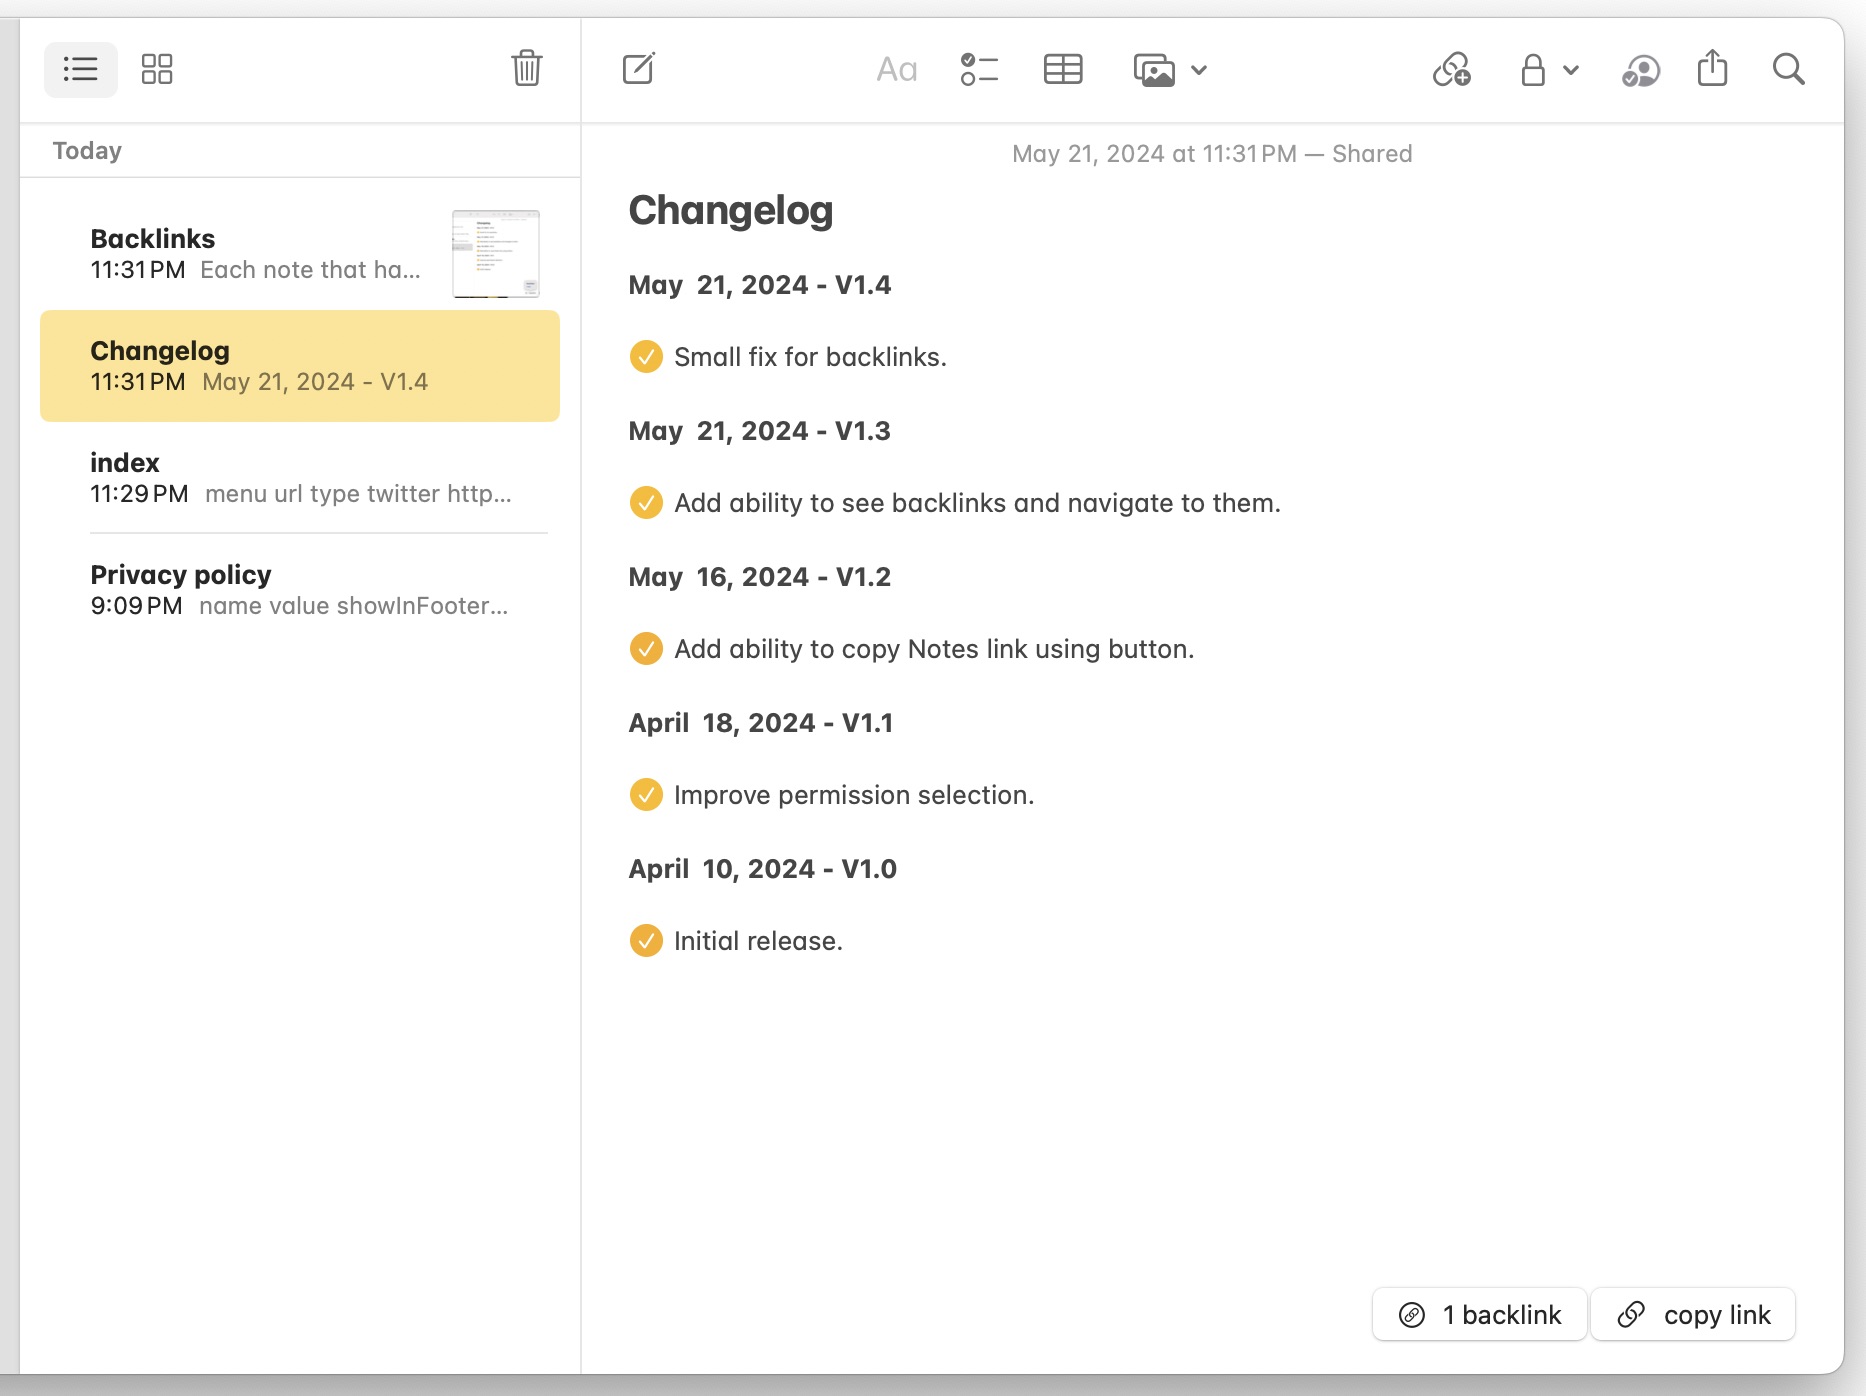Switch to list view

click(x=81, y=69)
